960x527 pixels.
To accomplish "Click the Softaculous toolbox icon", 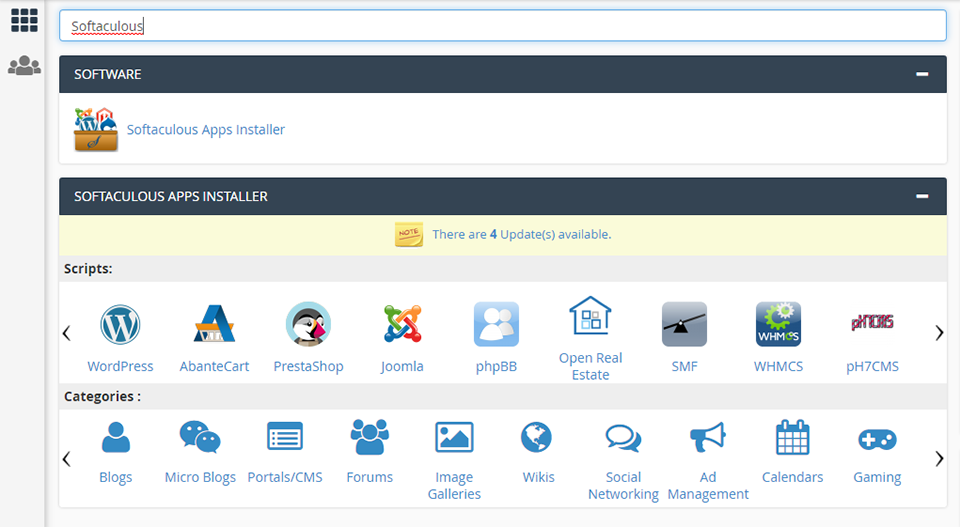I will point(96,129).
